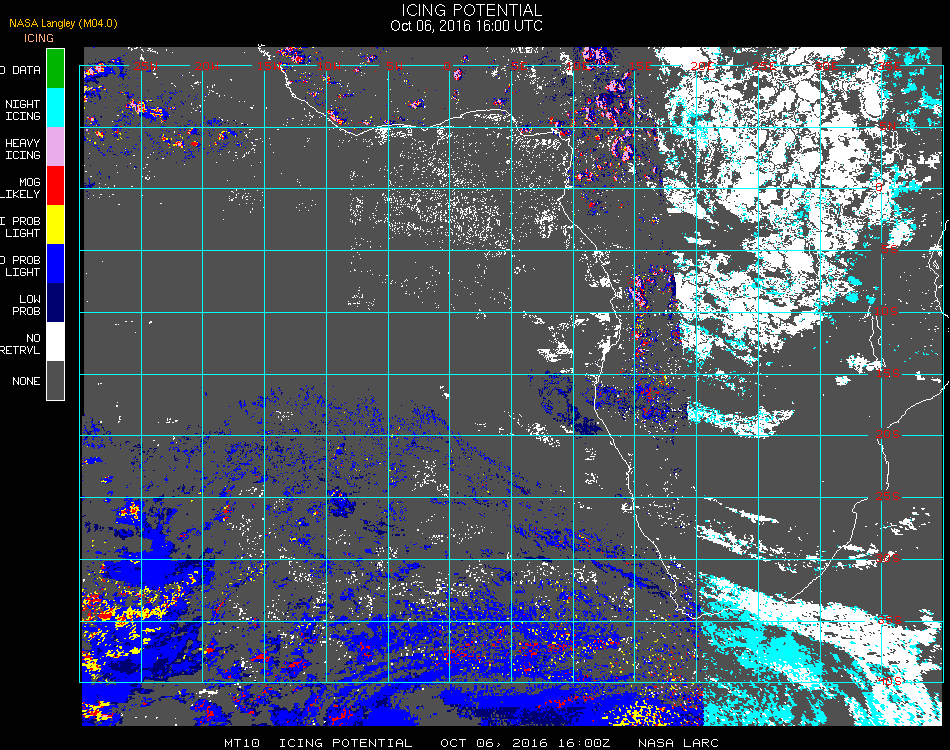Click the green NO DATA legend swatch
Viewport: 950px width, 750px height.
(55, 68)
